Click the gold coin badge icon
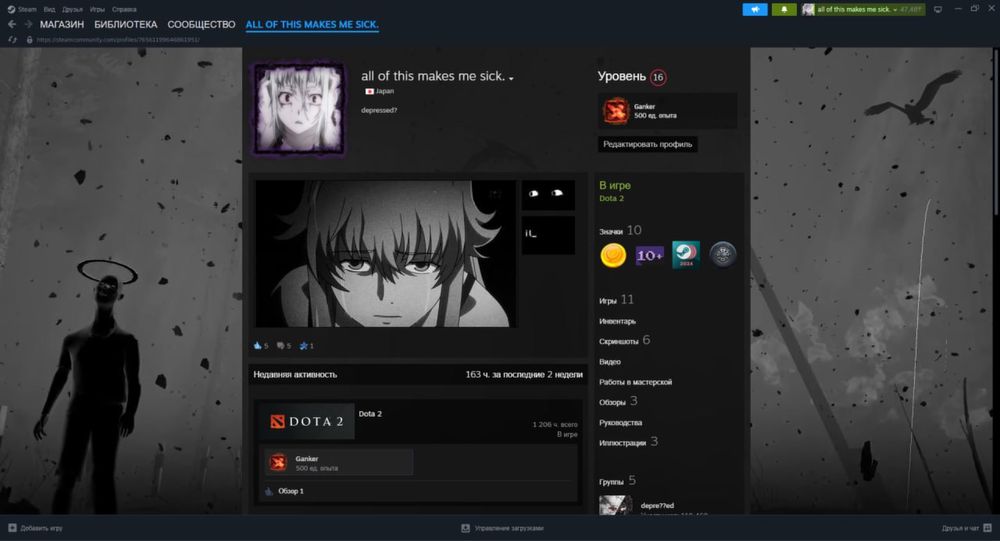Screen dimensions: 1000x541 coord(613,255)
